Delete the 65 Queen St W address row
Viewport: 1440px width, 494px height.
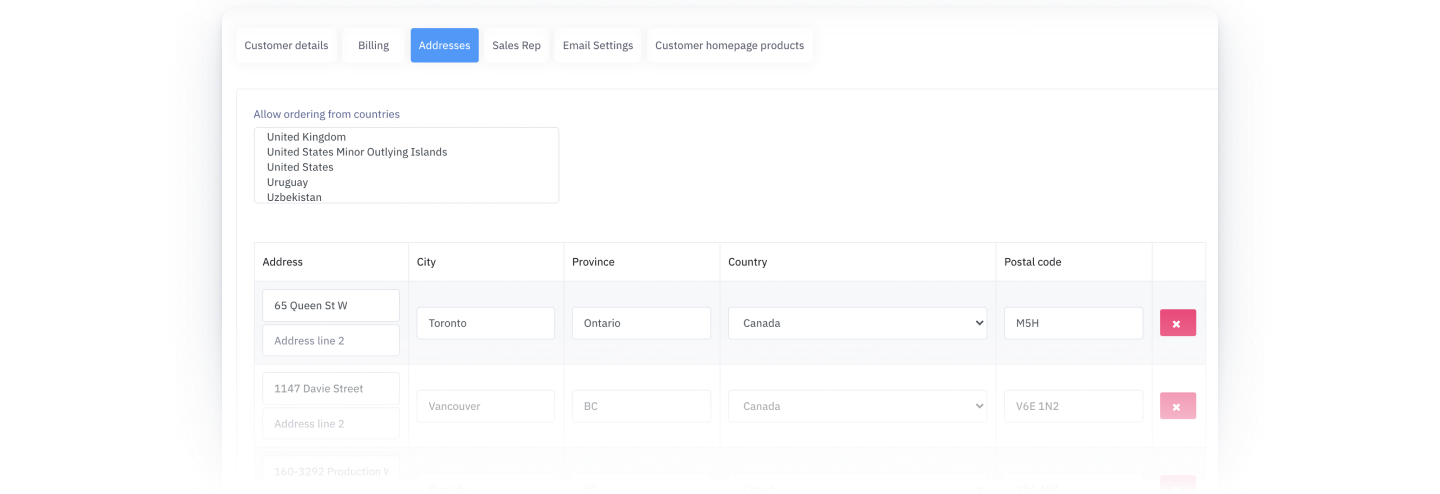click(1177, 323)
